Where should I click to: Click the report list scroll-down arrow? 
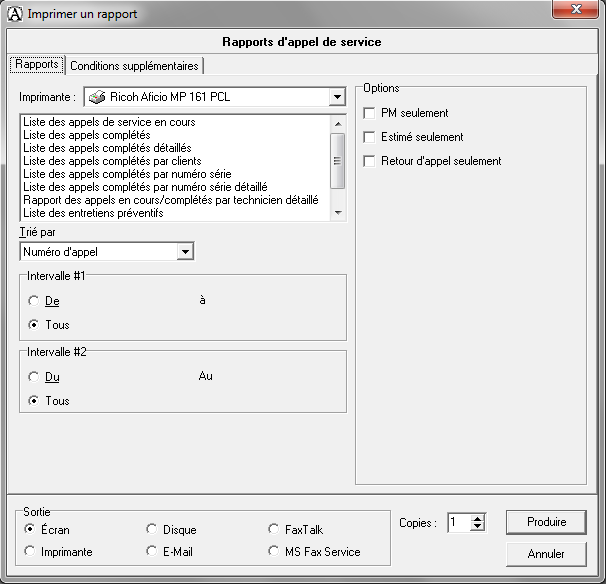(x=338, y=213)
